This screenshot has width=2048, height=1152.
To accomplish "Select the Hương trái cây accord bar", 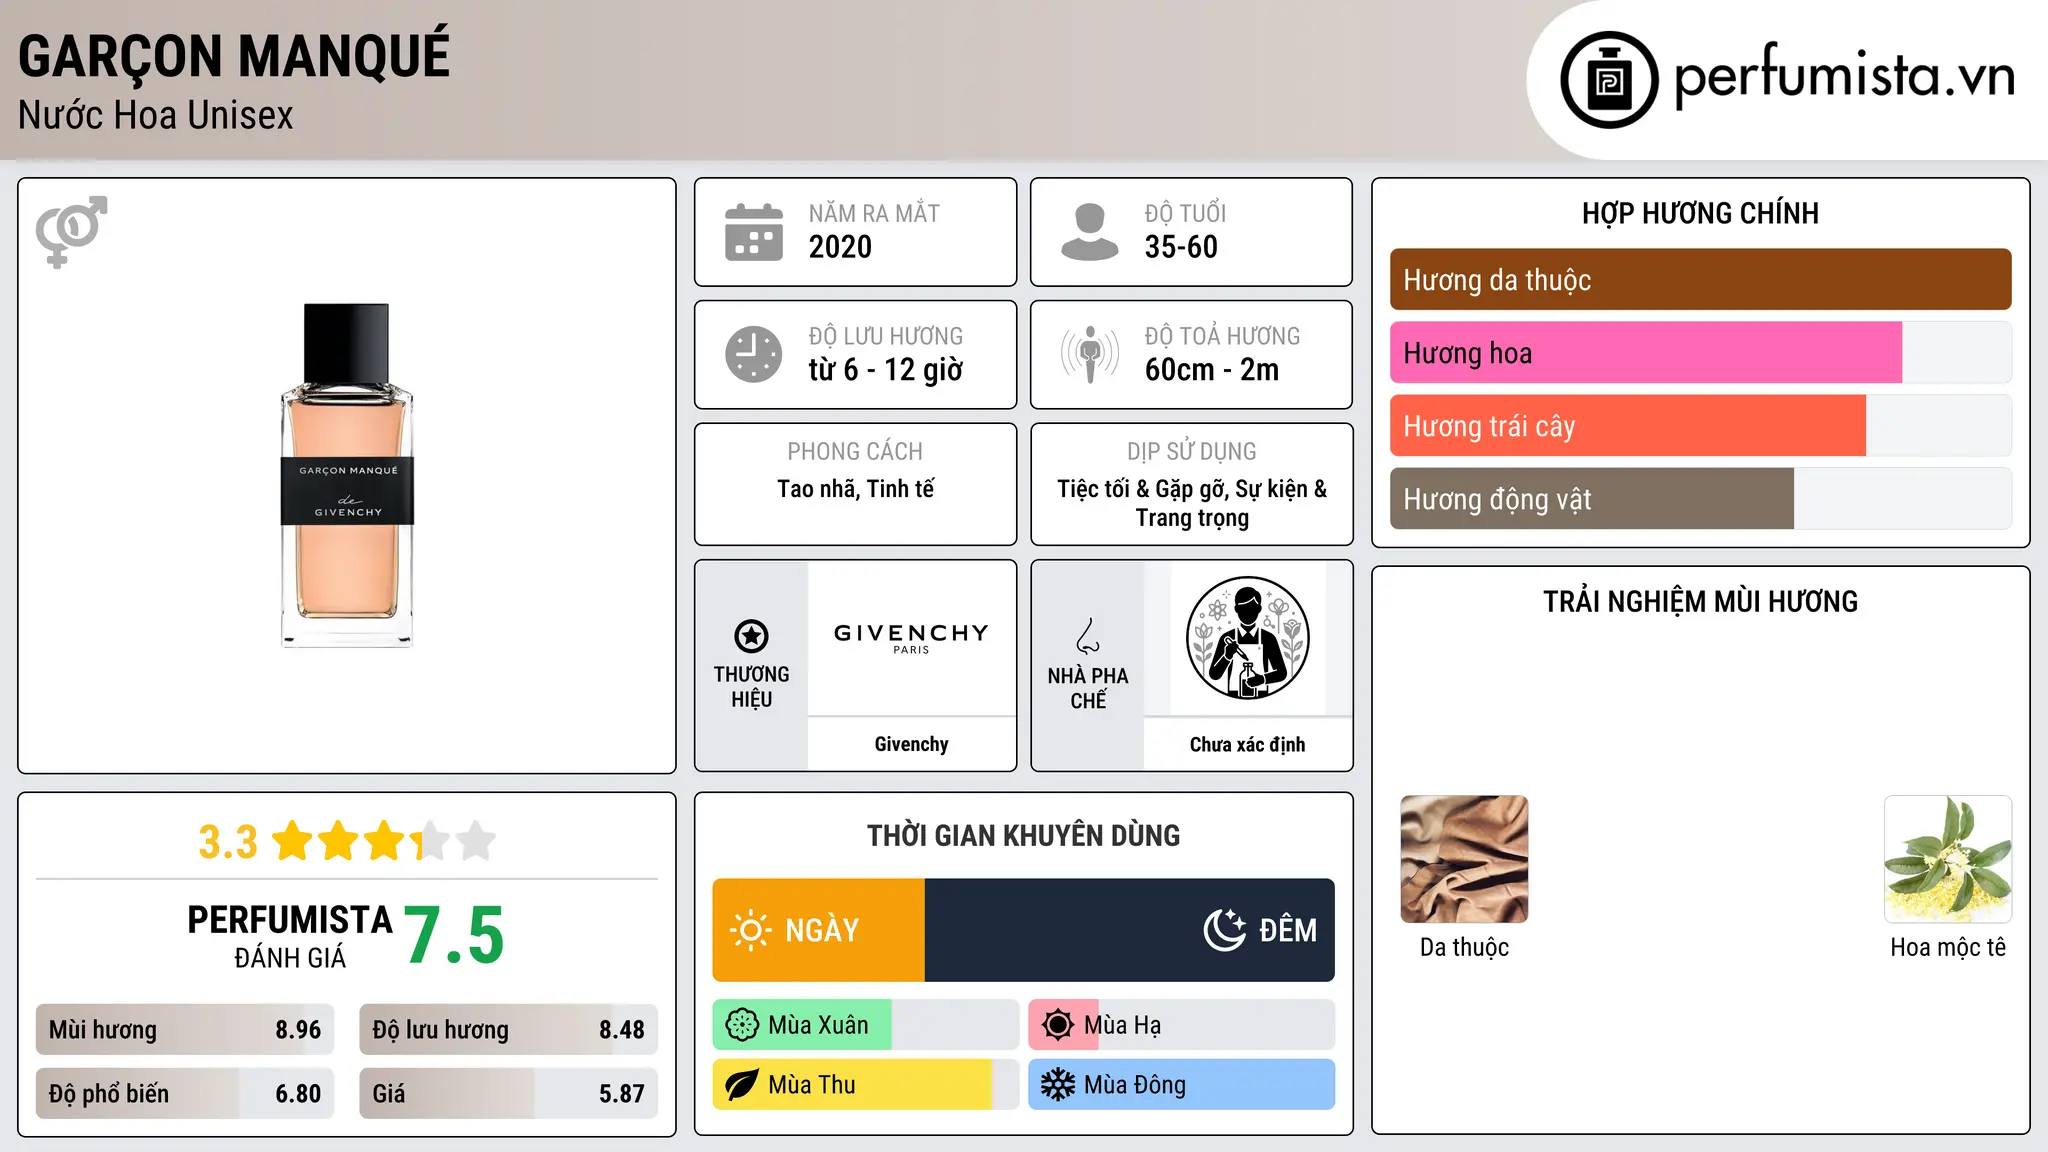I will (x=1700, y=426).
